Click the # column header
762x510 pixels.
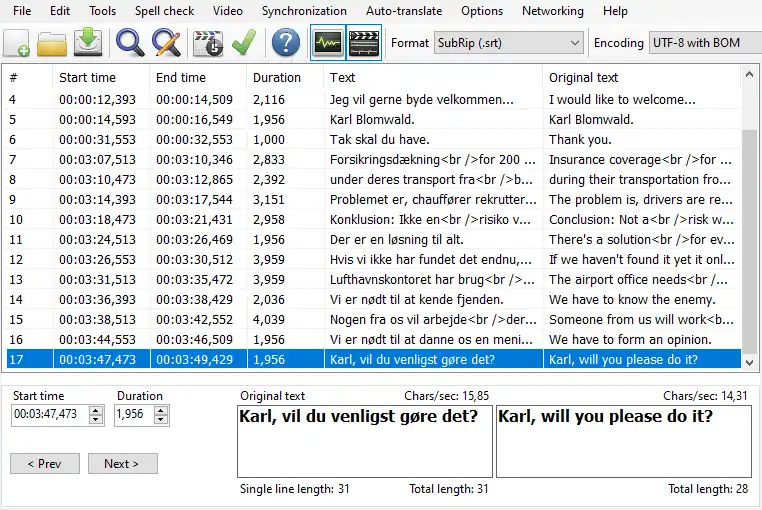(x=28, y=78)
